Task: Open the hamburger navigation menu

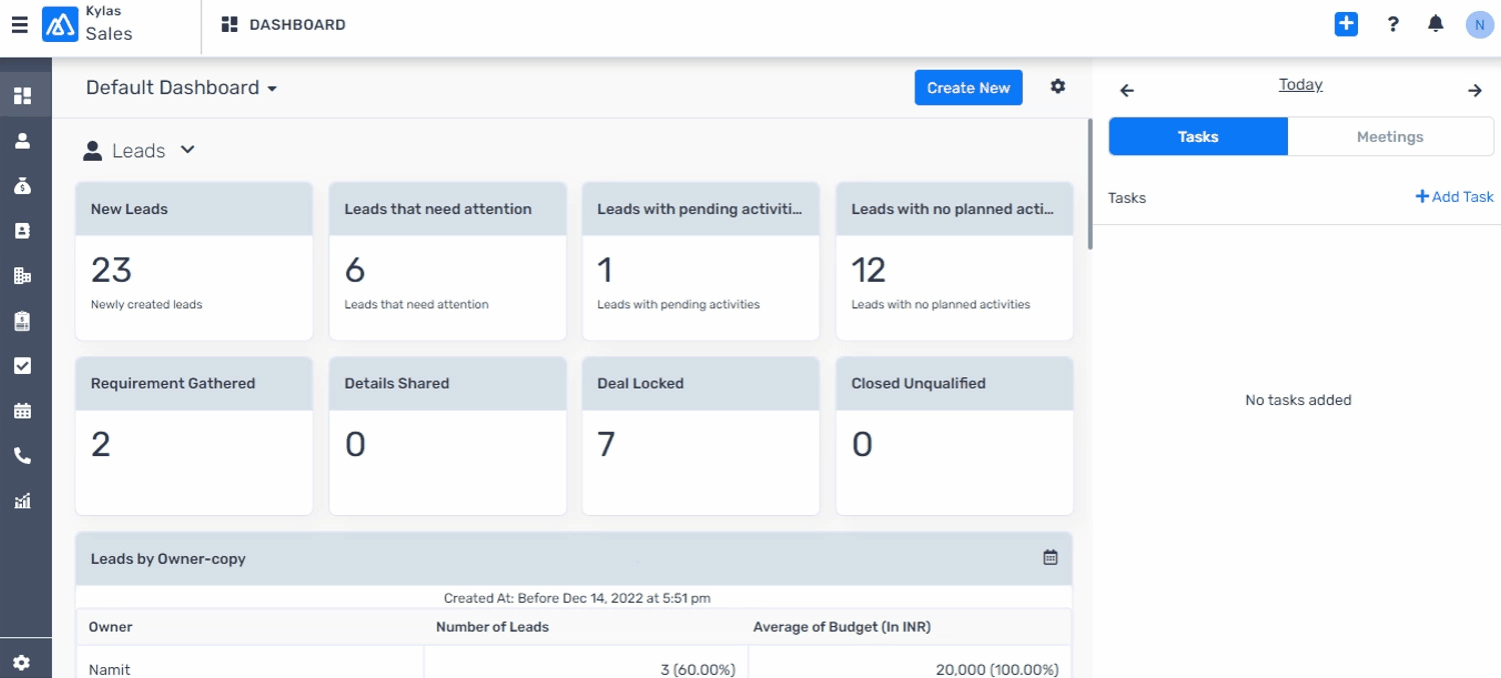Action: 19,25
